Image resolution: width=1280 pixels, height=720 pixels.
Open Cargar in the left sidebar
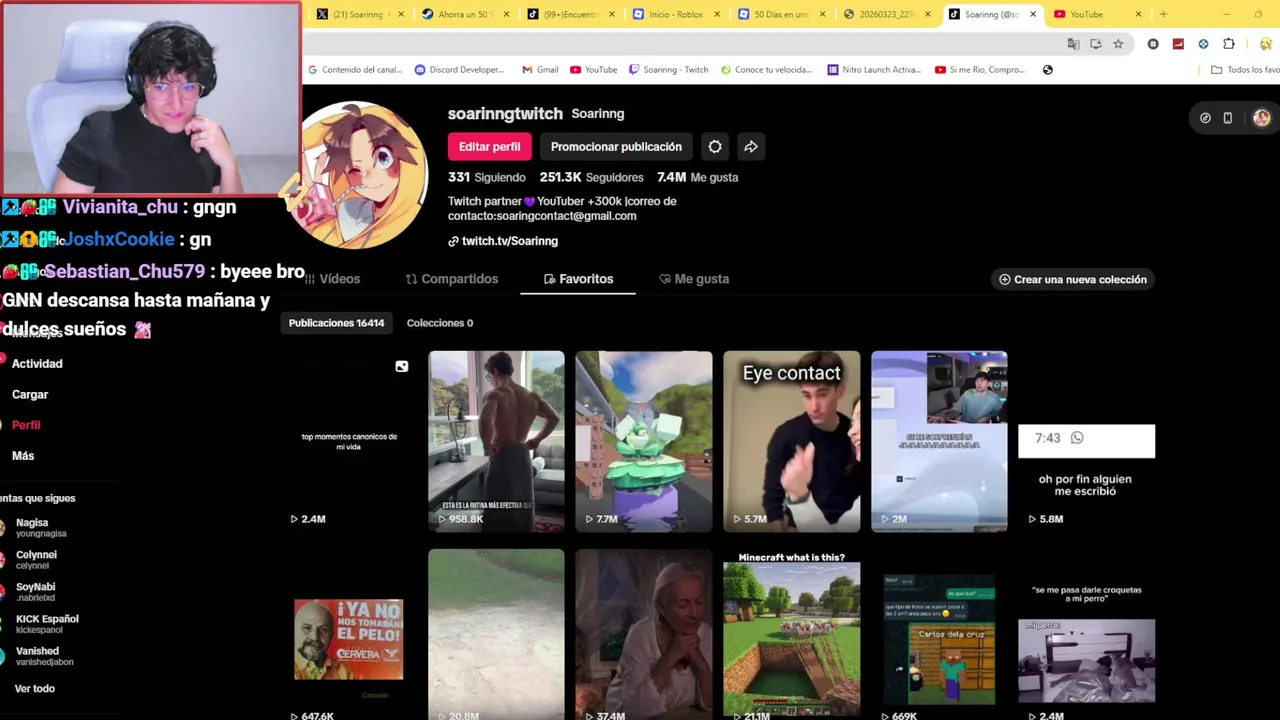pyautogui.click(x=30, y=395)
